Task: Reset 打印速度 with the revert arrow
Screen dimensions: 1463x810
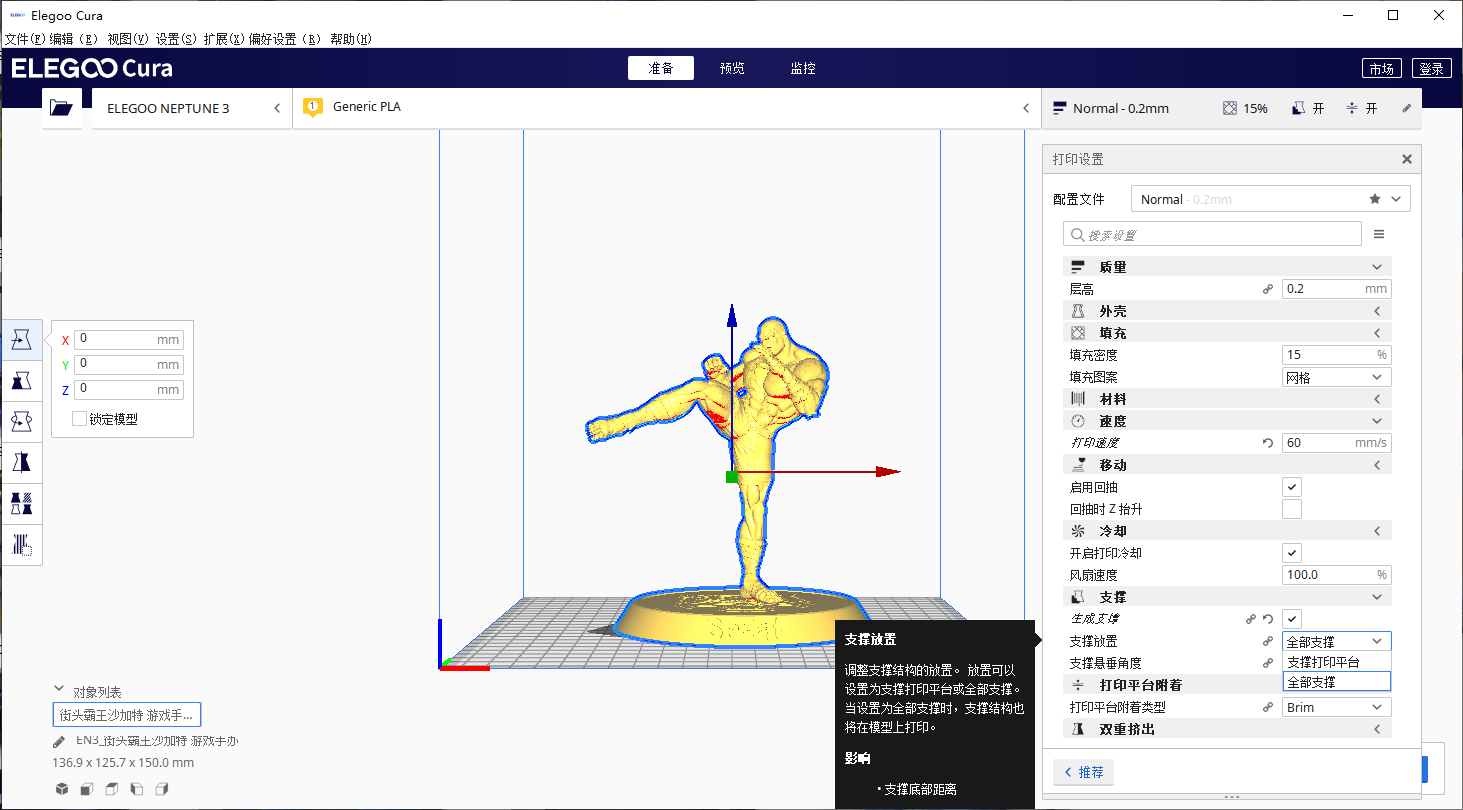Action: click(x=1268, y=443)
